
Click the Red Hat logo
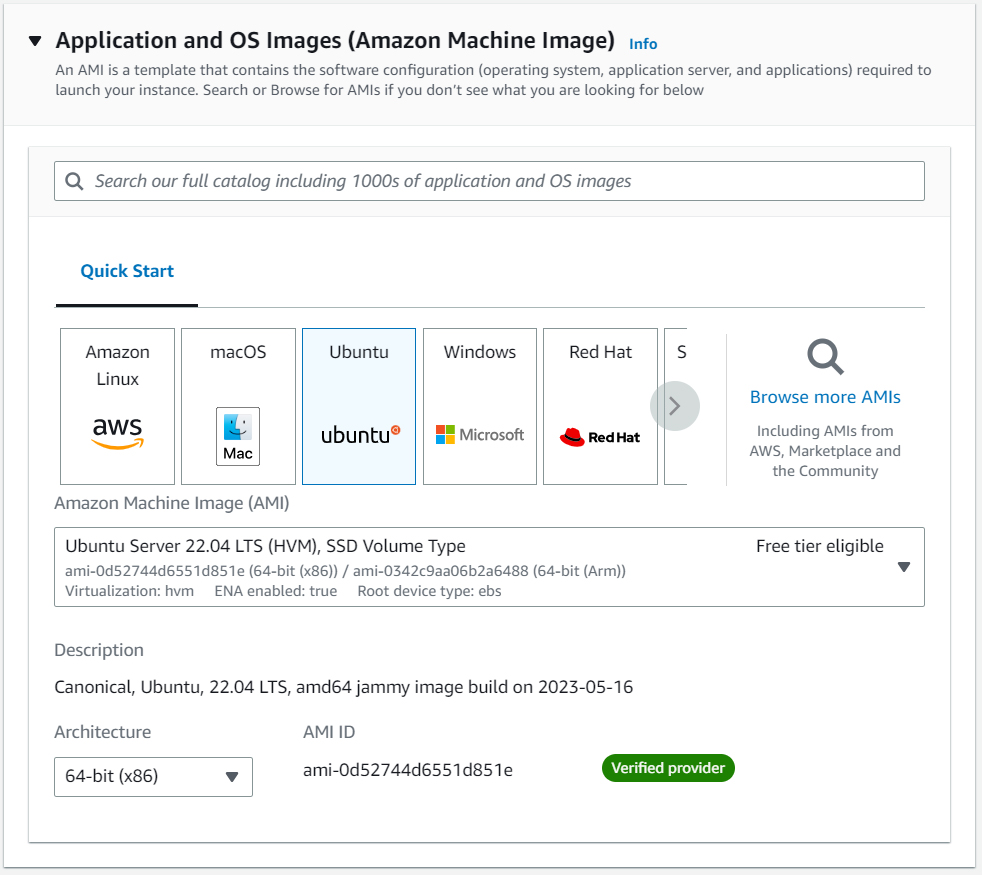pyautogui.click(x=599, y=437)
